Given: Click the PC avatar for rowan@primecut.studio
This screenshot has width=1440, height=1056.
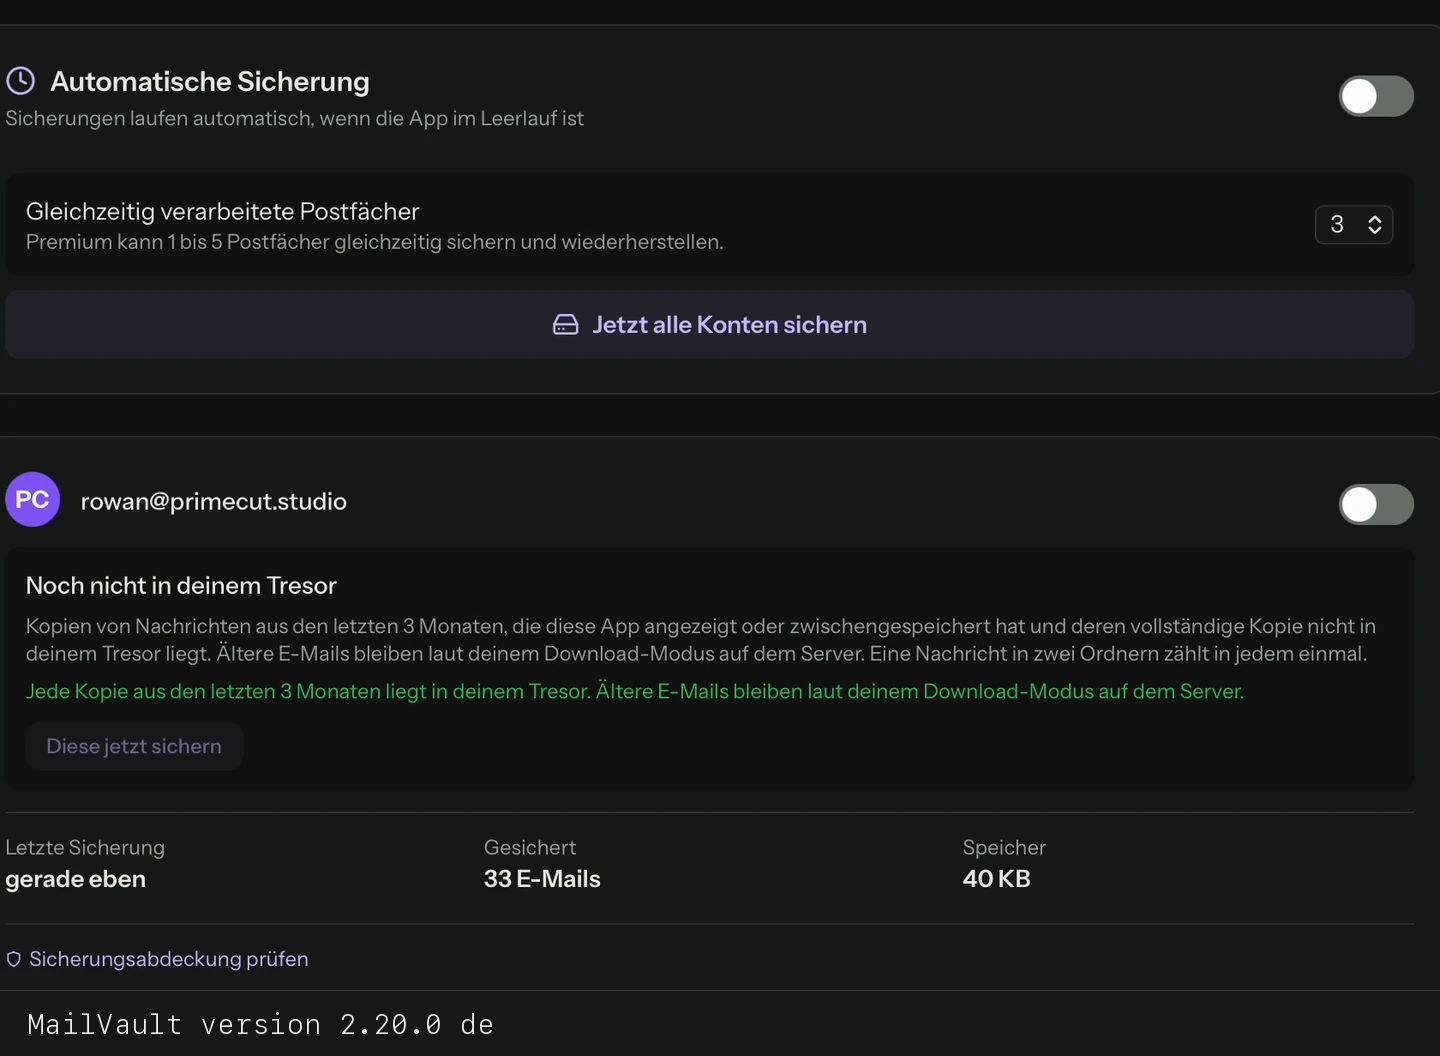Looking at the screenshot, I should click(x=33, y=500).
